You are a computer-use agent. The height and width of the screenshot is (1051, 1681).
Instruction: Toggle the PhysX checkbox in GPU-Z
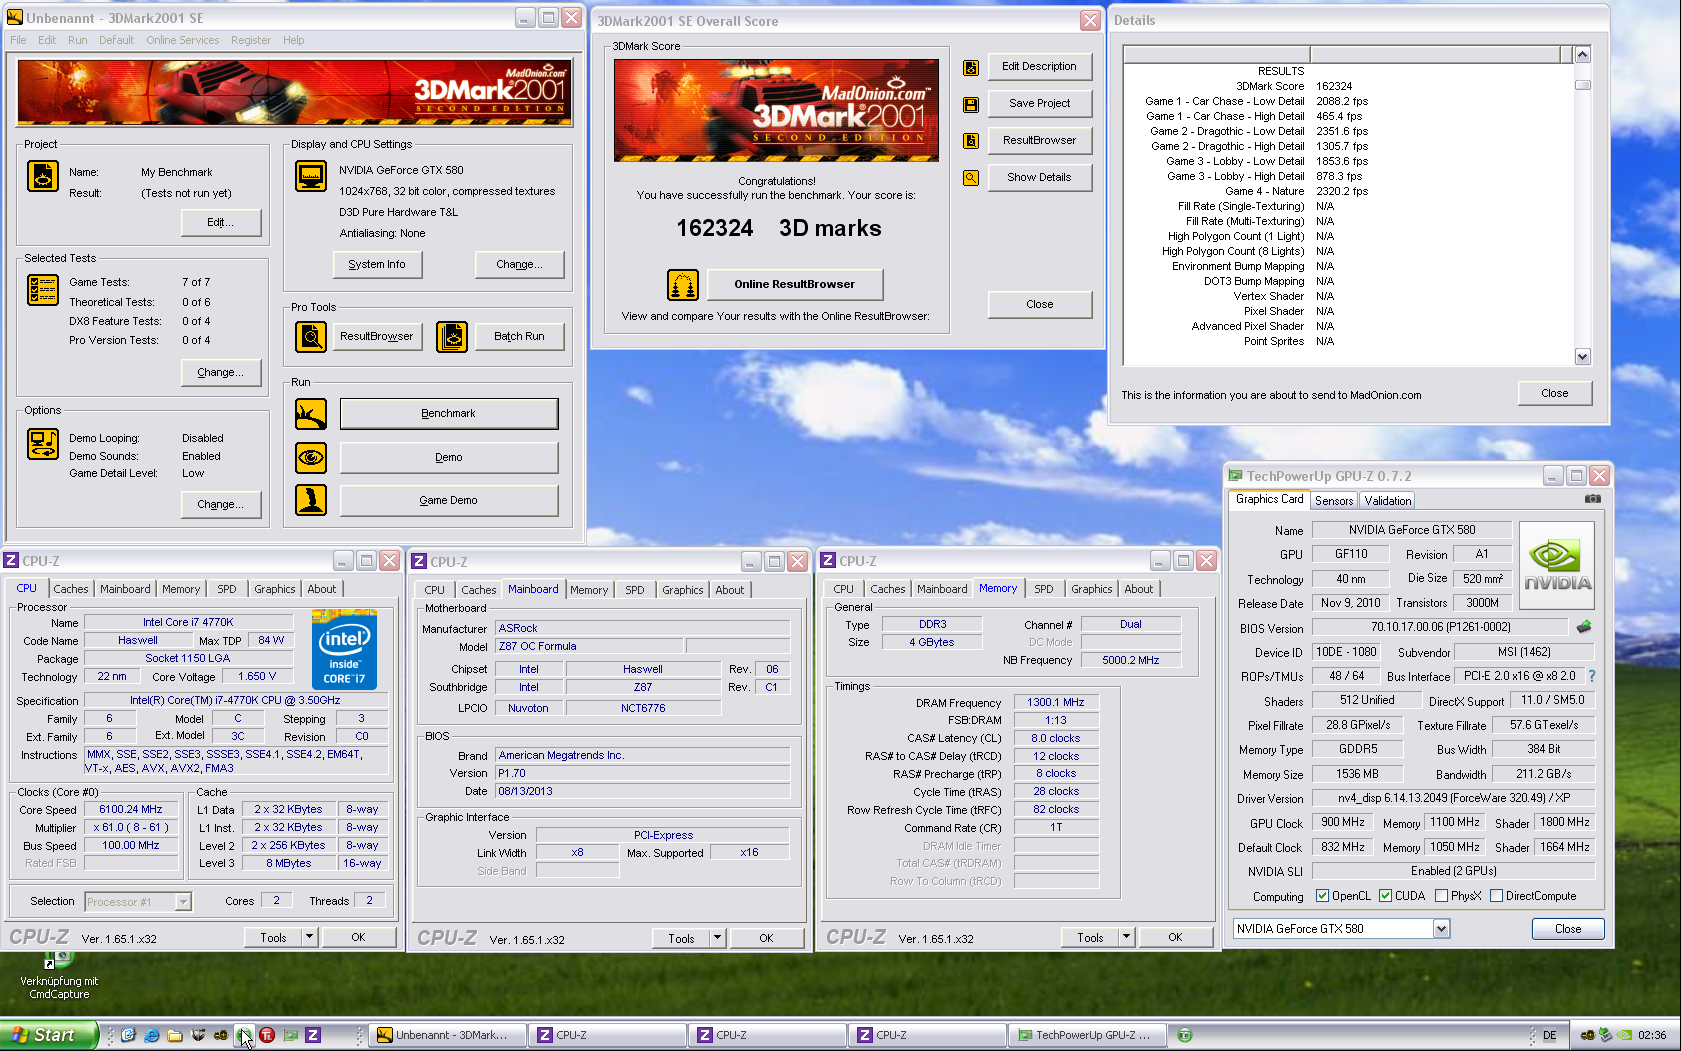(x=1441, y=896)
